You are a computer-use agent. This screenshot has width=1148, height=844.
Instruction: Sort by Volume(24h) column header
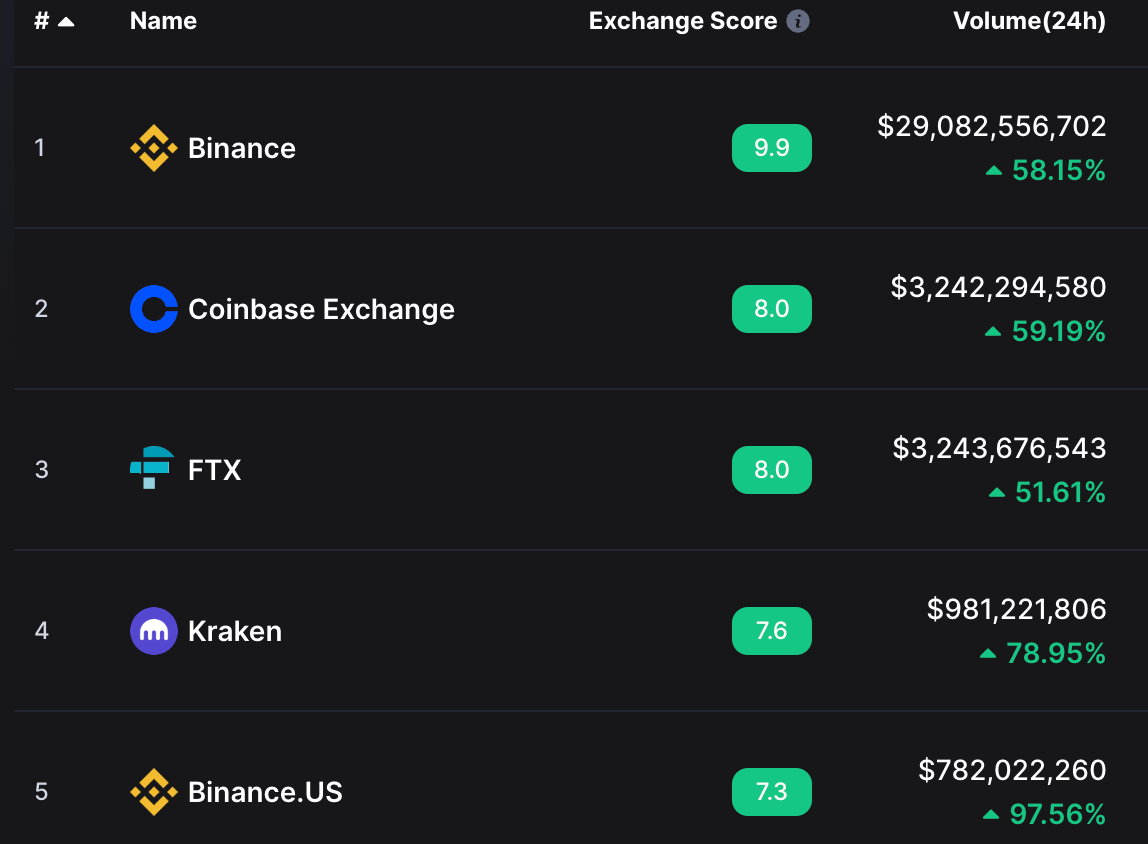(x=1029, y=21)
